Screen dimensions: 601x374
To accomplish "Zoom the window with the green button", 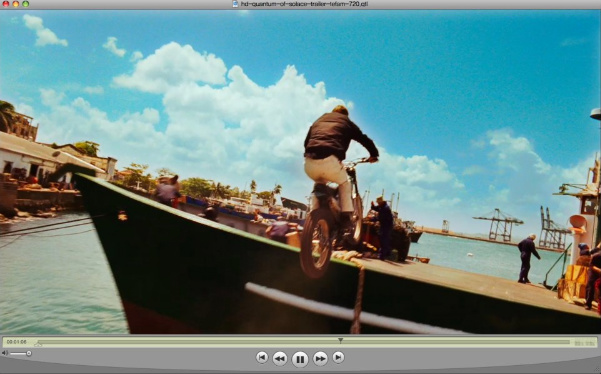I will click(25, 4).
